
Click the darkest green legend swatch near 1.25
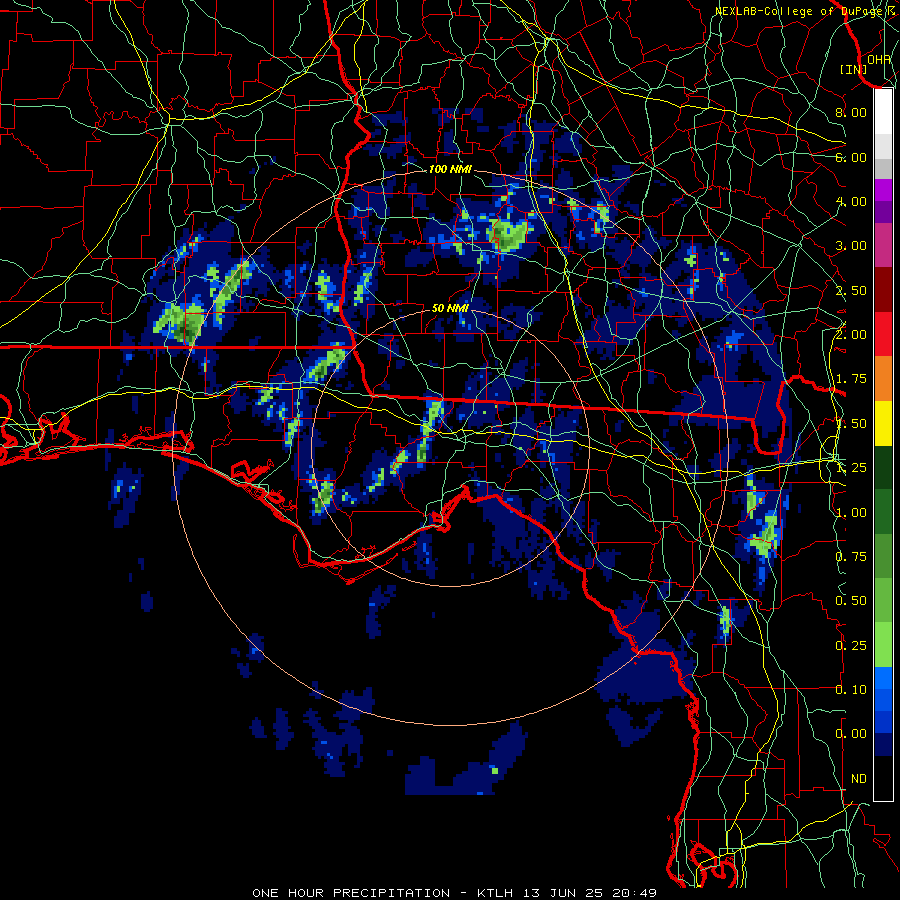click(x=883, y=467)
